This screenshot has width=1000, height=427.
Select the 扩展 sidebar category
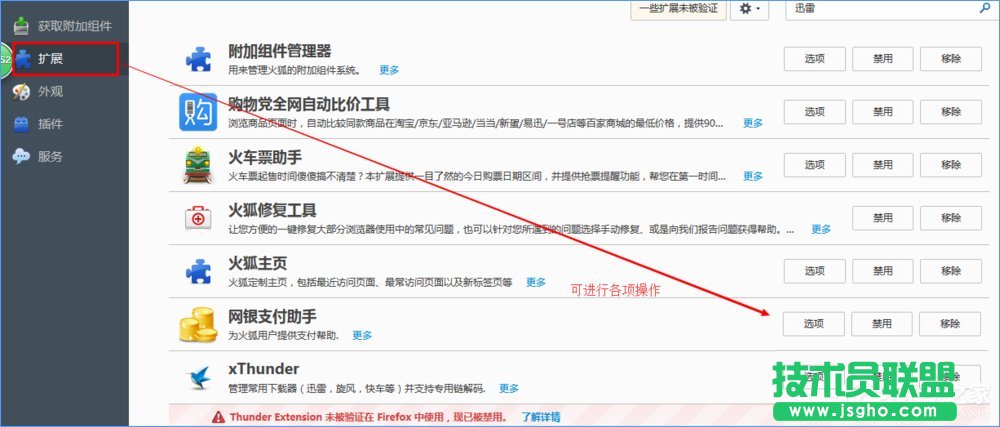(x=64, y=59)
